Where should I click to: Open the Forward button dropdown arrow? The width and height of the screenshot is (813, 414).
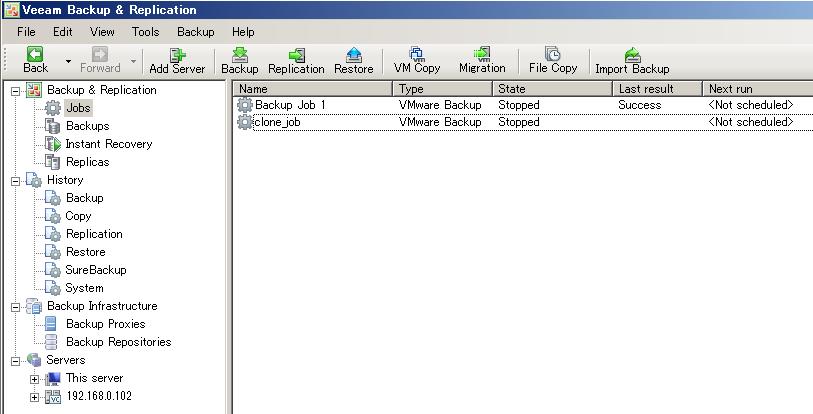click(133, 61)
